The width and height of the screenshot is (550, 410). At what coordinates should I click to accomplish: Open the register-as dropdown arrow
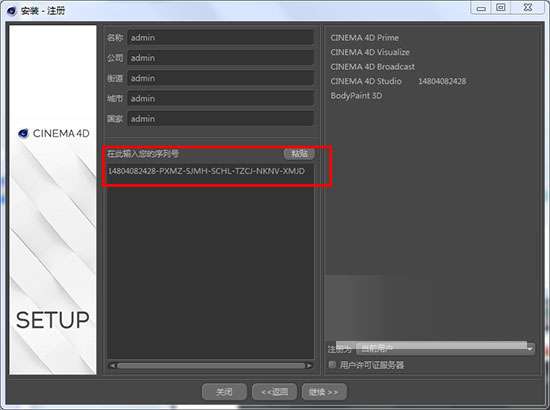530,349
